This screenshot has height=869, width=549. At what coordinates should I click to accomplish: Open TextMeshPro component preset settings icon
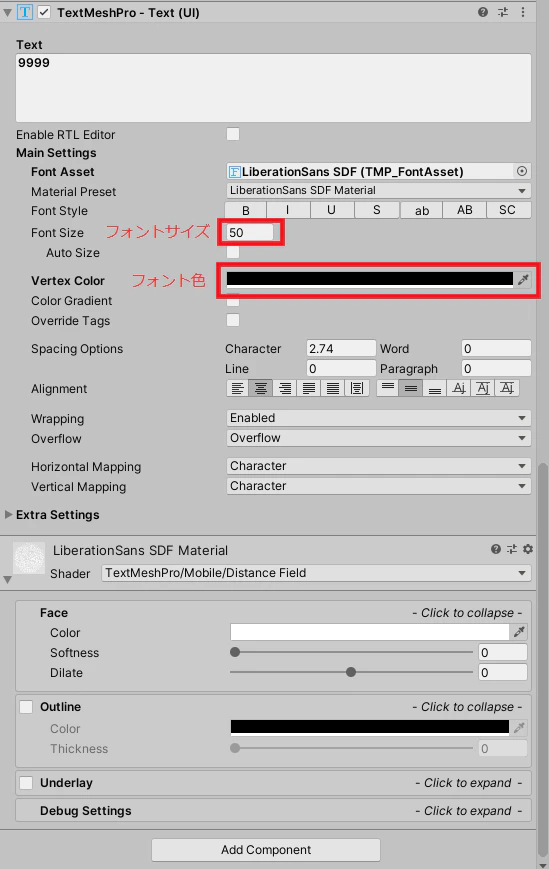tap(503, 12)
